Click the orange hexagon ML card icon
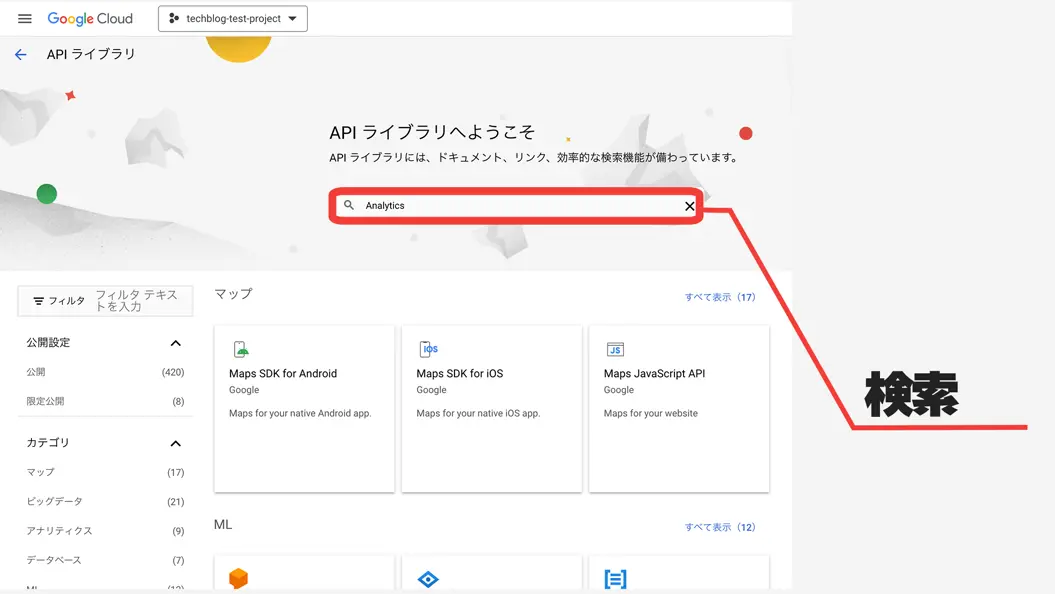This screenshot has height=594, width=1055. [238, 579]
